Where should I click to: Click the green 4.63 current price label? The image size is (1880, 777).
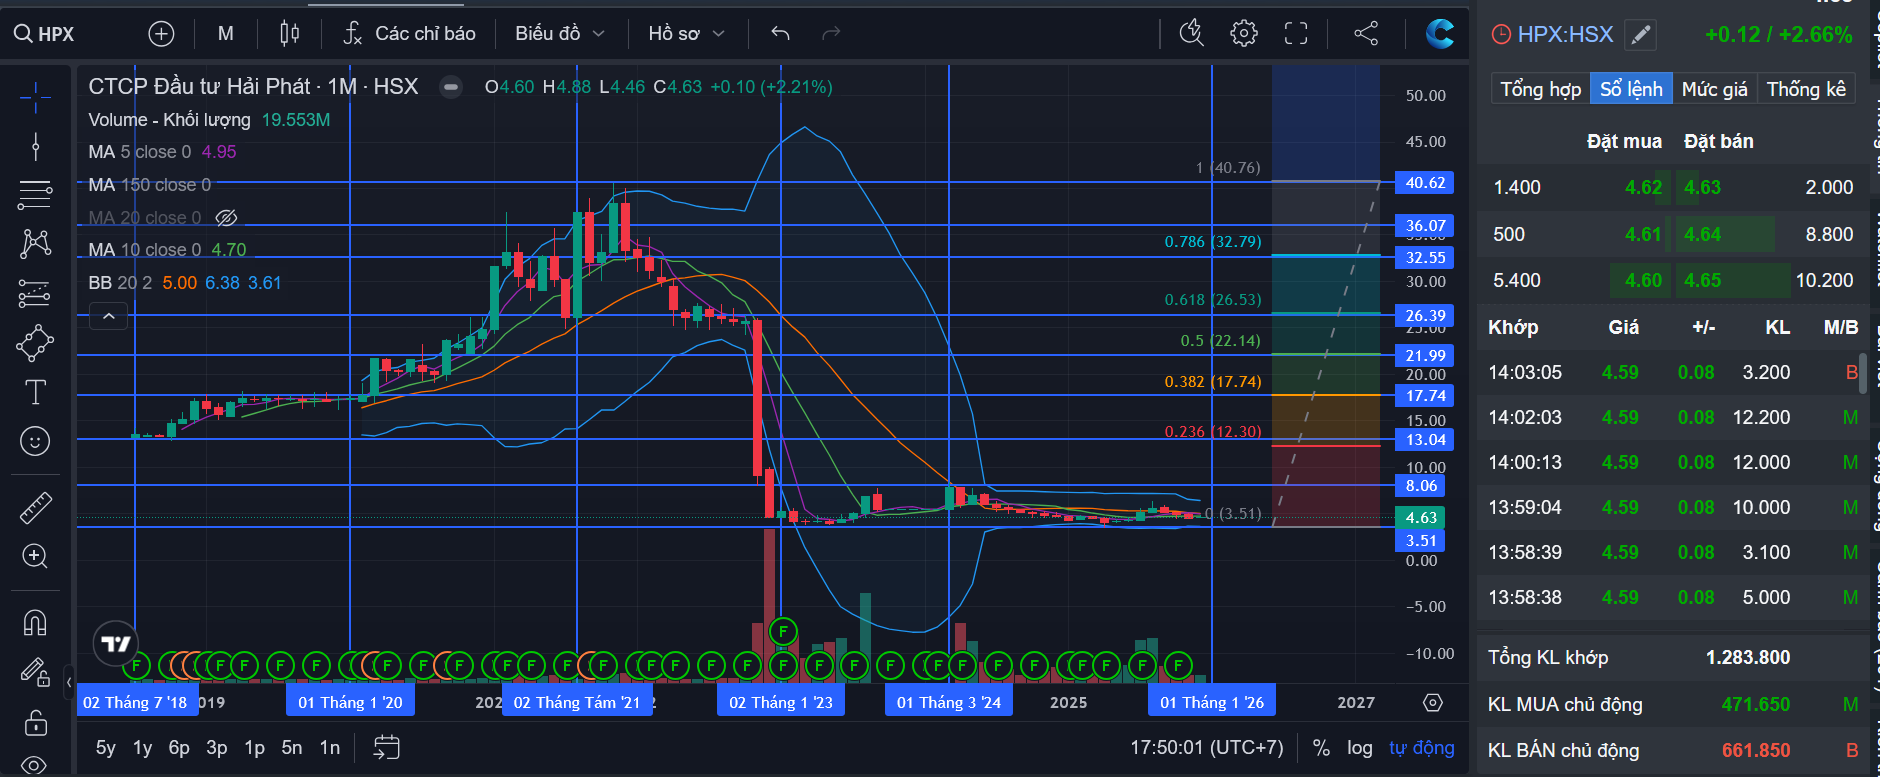click(x=1421, y=518)
